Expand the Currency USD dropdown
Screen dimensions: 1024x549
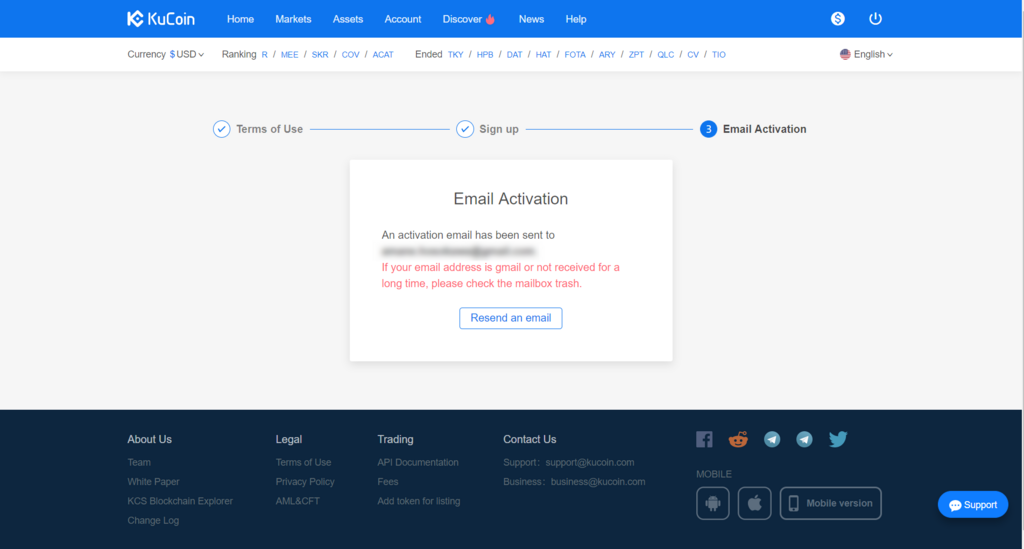pos(186,54)
